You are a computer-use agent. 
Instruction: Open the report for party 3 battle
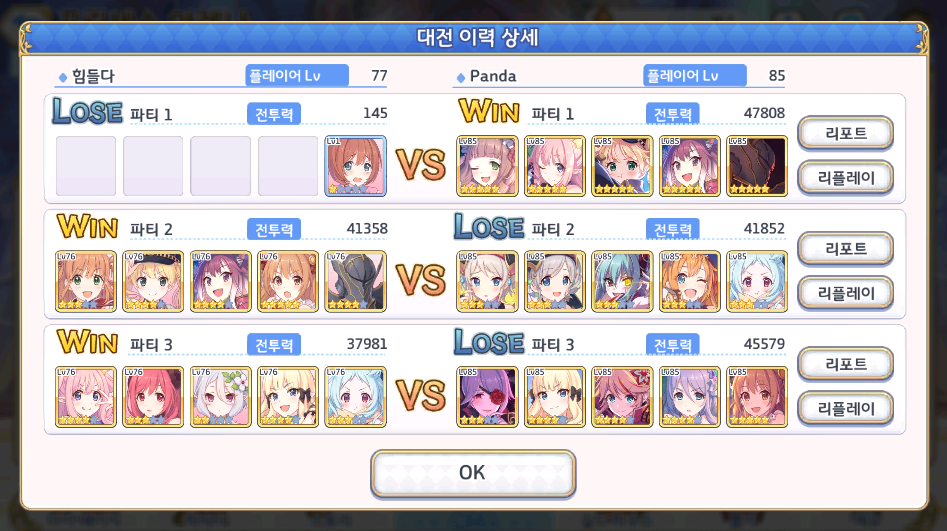tap(846, 364)
